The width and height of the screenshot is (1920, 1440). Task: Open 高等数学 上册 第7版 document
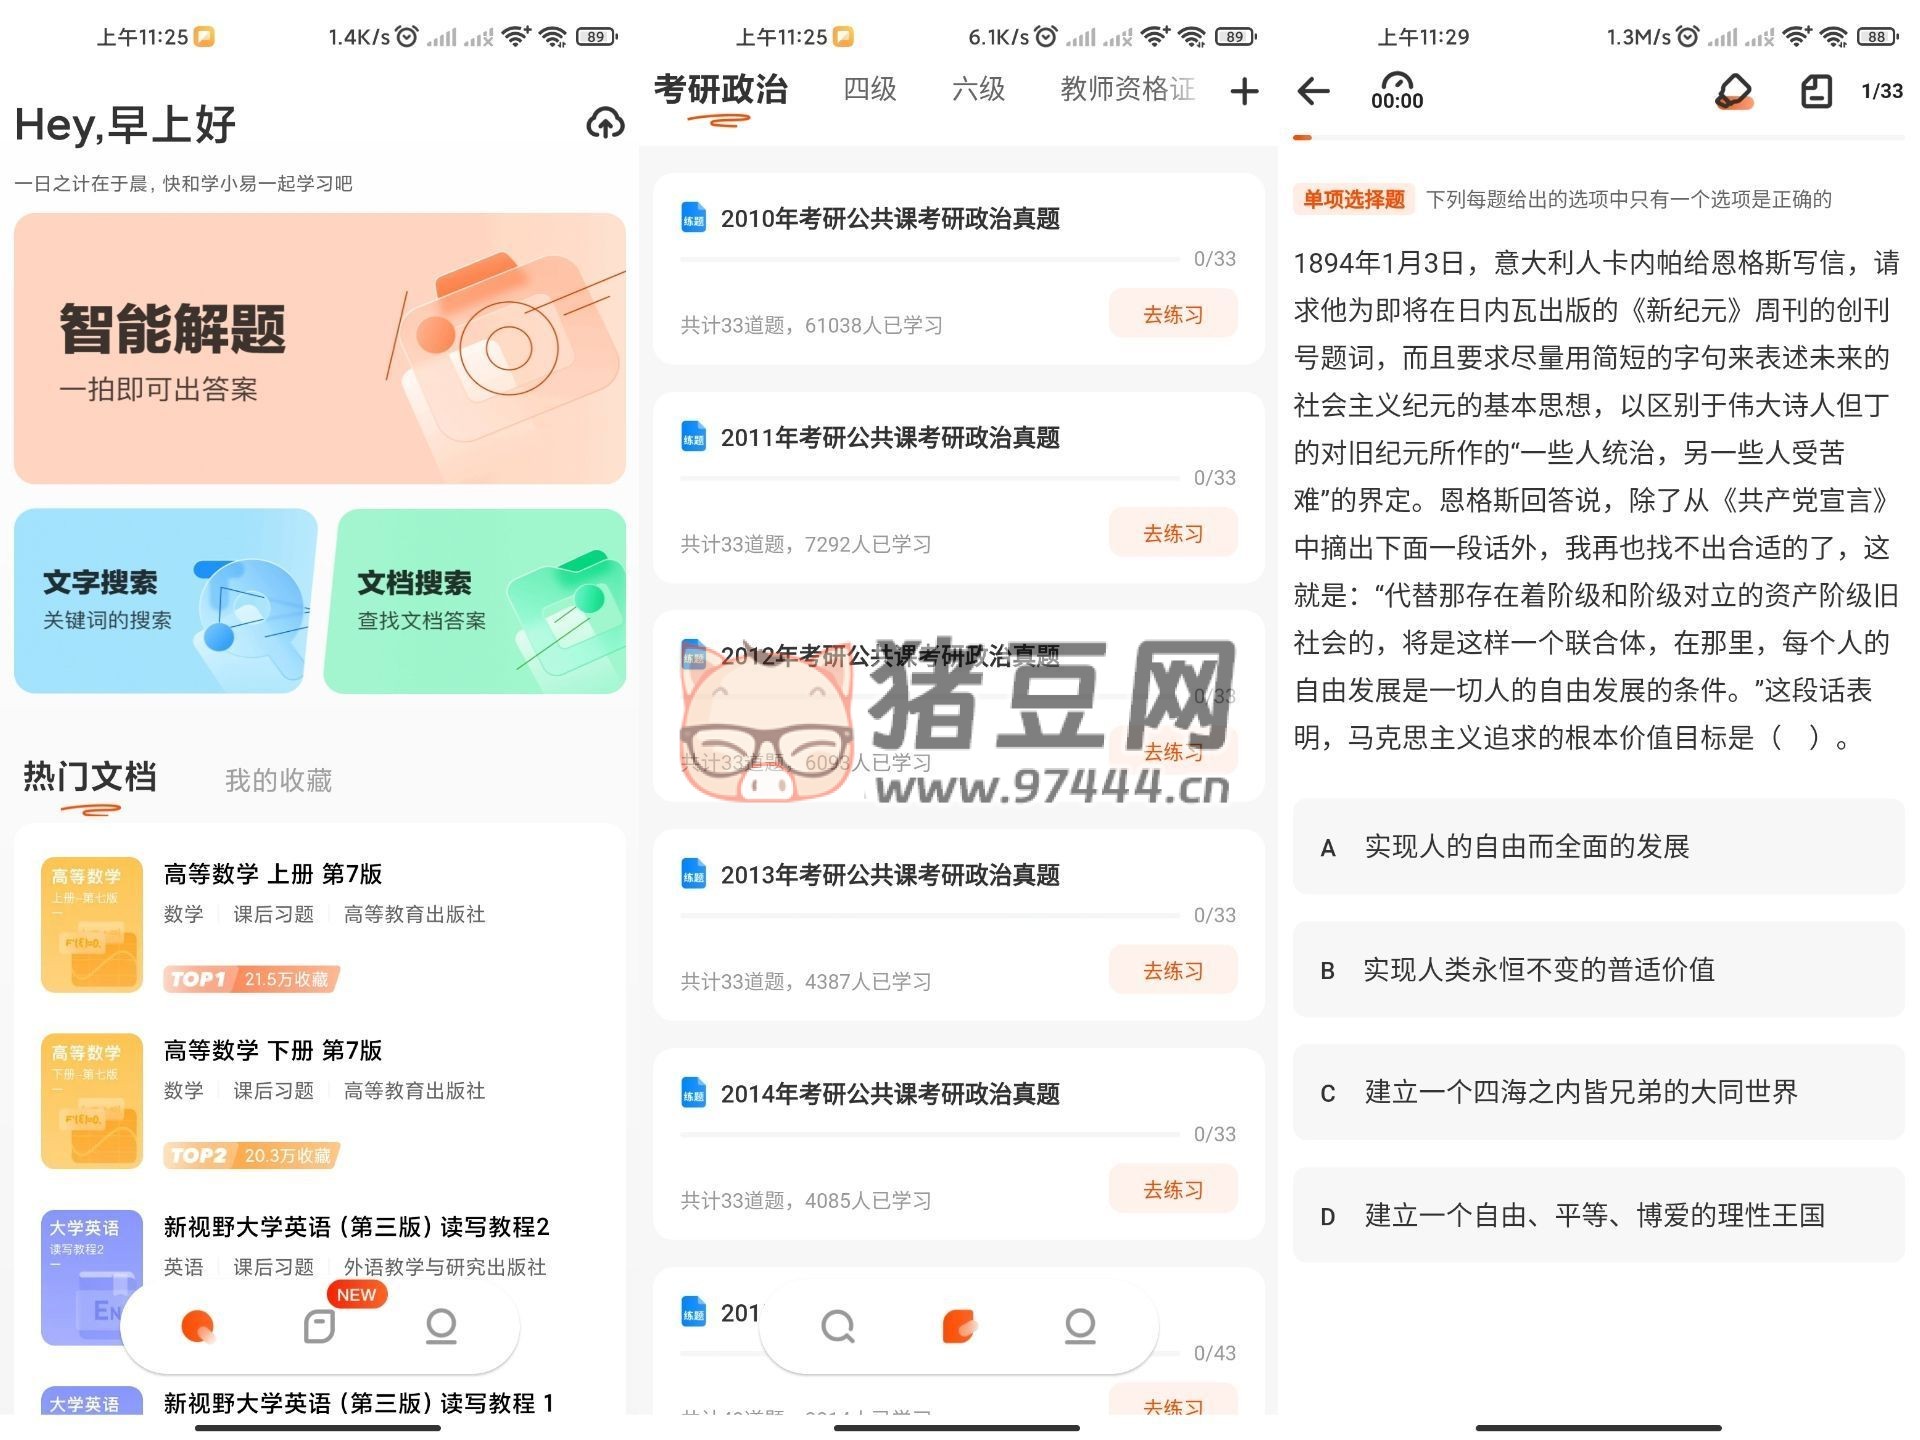point(273,873)
